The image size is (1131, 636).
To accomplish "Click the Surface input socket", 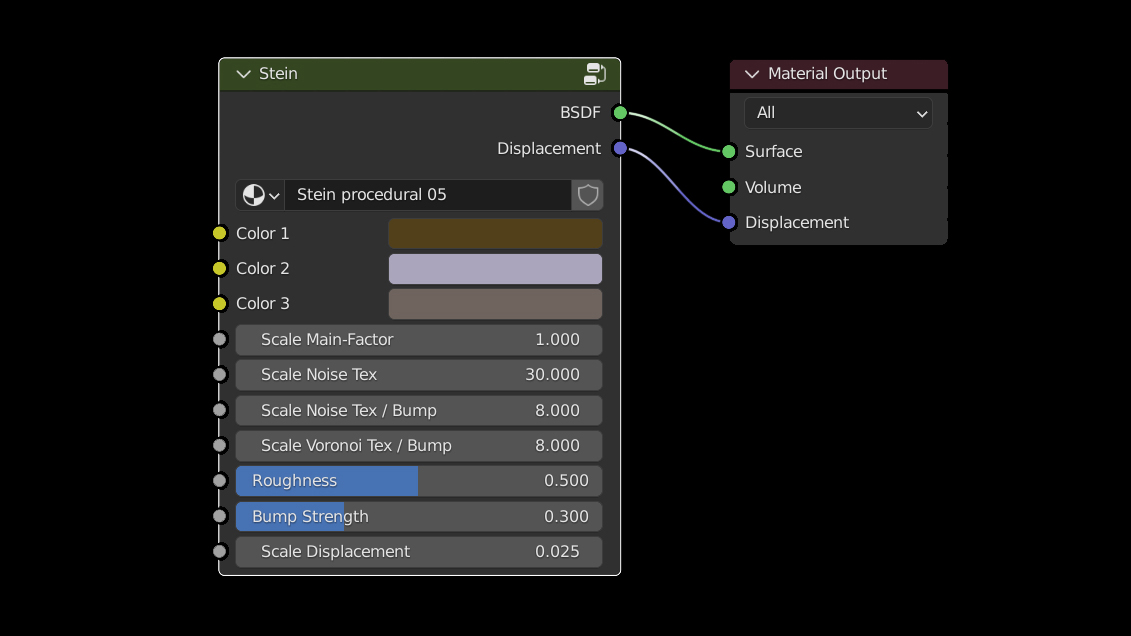I will 729,152.
